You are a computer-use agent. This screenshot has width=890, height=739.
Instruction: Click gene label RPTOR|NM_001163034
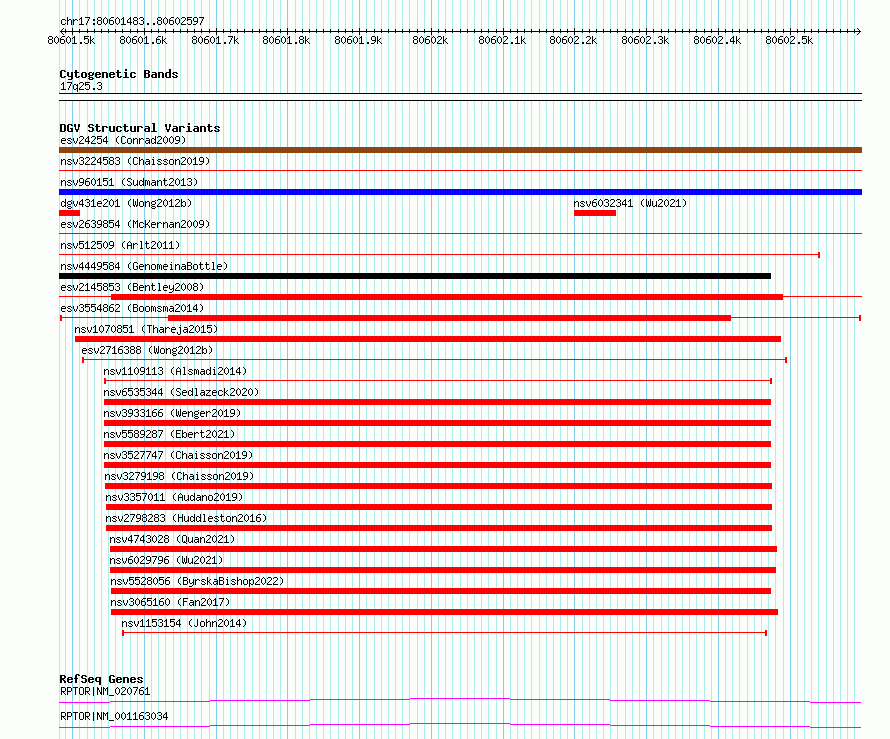114,716
